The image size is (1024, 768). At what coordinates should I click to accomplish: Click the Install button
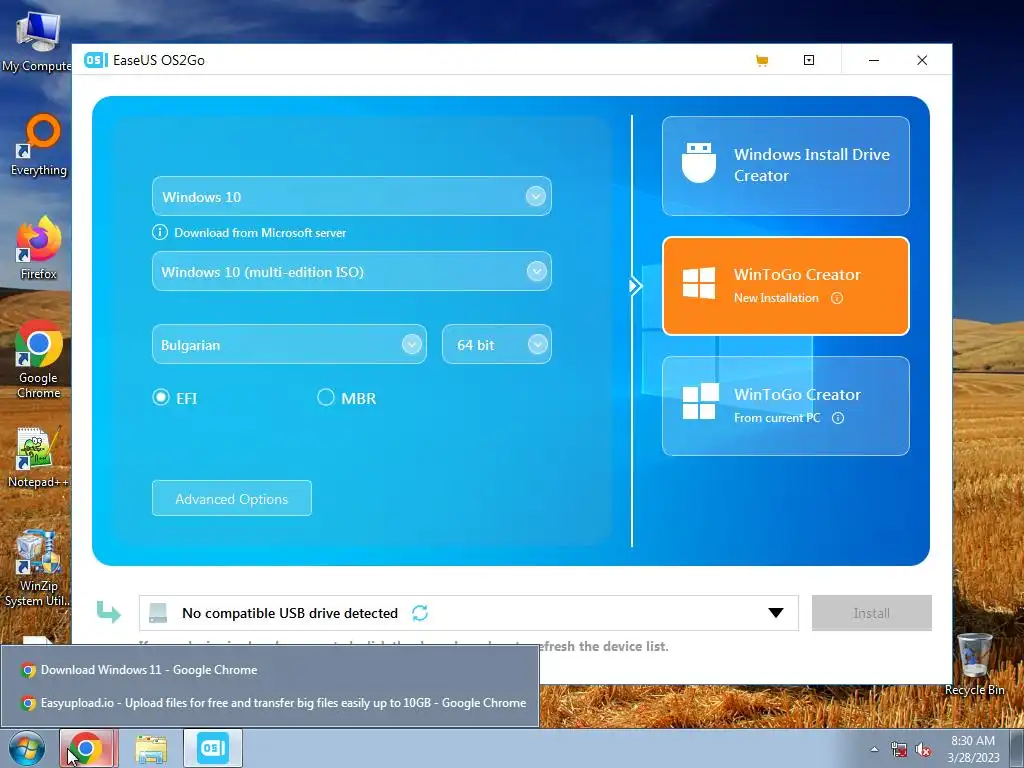[x=872, y=613]
